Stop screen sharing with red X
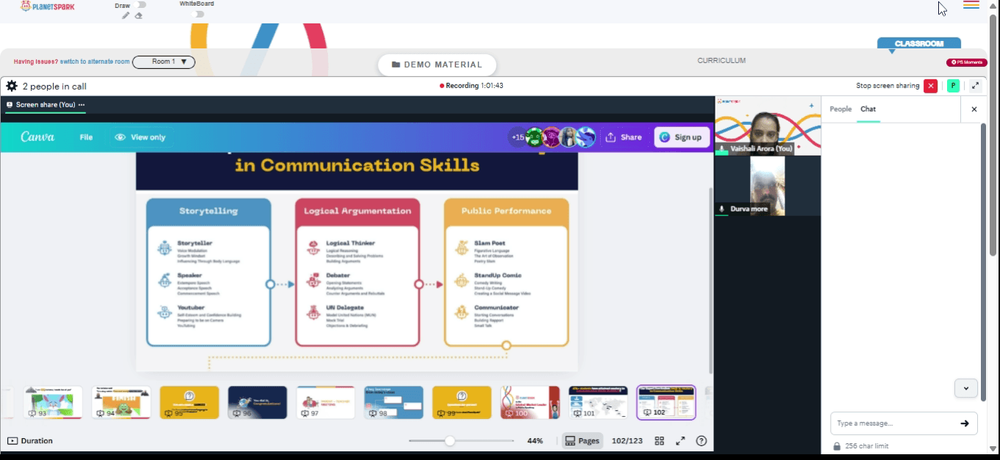Image resolution: width=1000 pixels, height=460 pixels. tap(930, 85)
